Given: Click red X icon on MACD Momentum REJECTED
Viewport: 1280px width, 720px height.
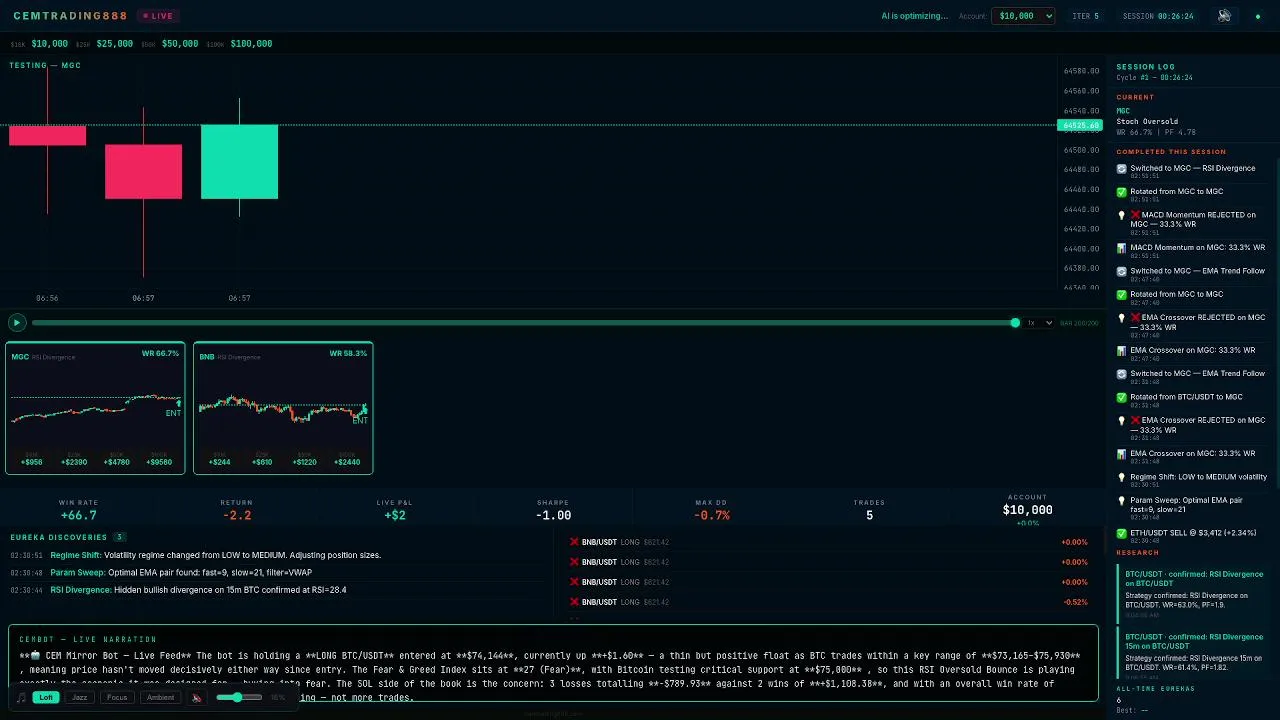Looking at the screenshot, I should [x=1135, y=215].
